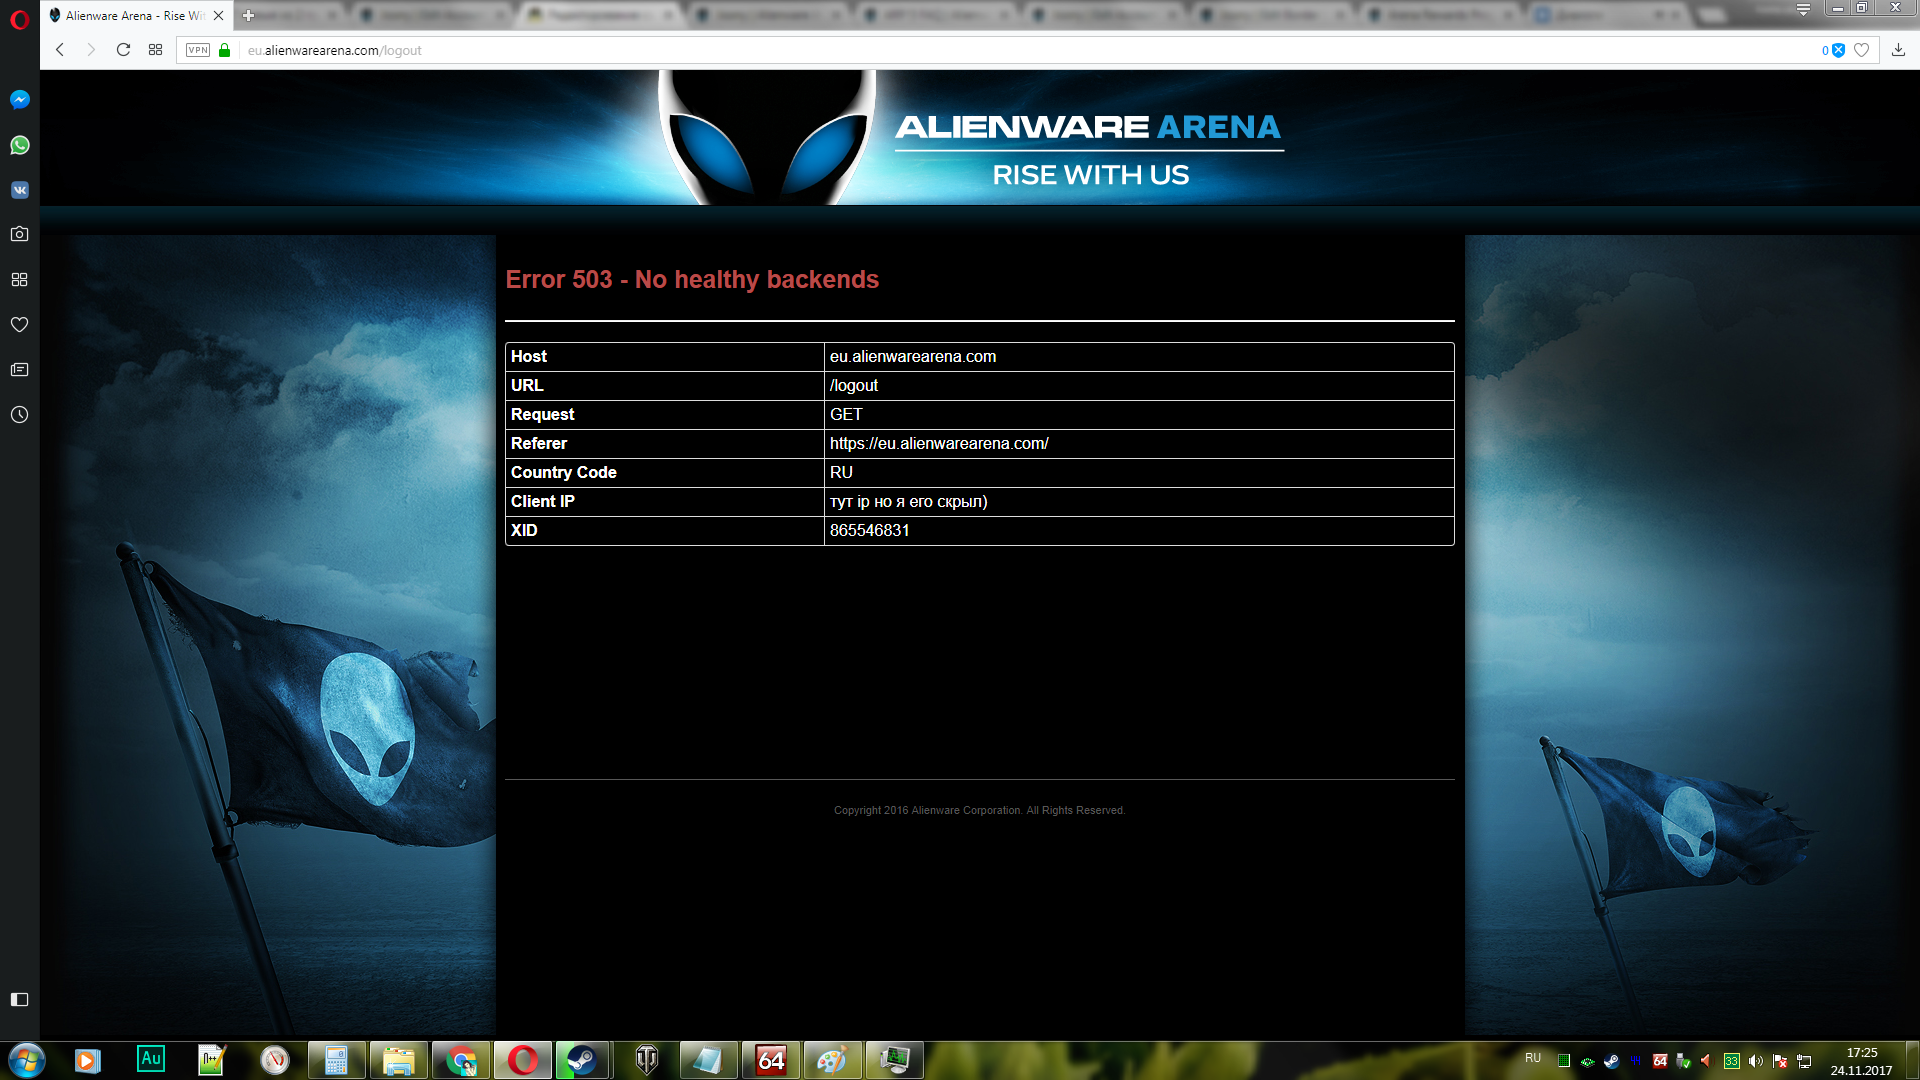The height and width of the screenshot is (1080, 1920).
Task: Open AIDA64 from the taskbar
Action: click(x=771, y=1060)
